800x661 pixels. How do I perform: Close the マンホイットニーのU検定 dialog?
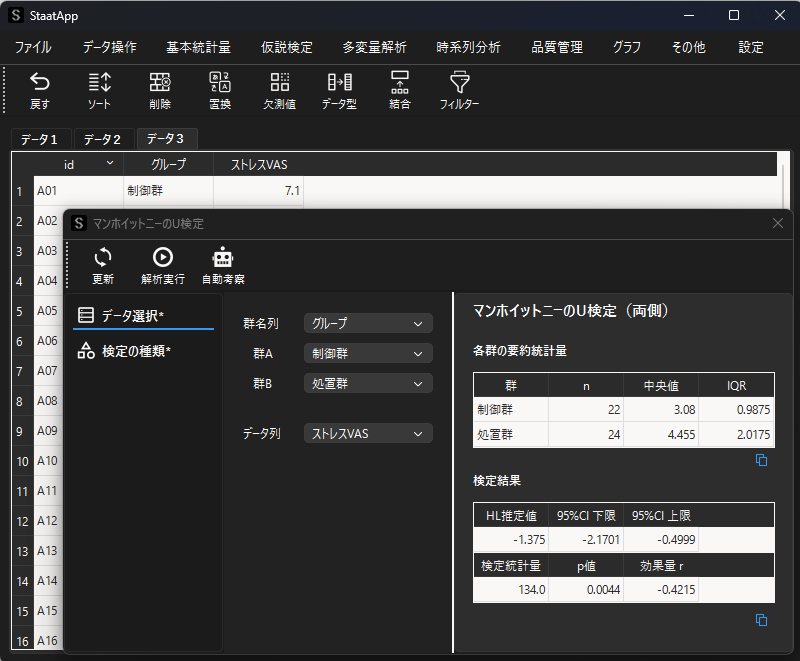tap(778, 223)
